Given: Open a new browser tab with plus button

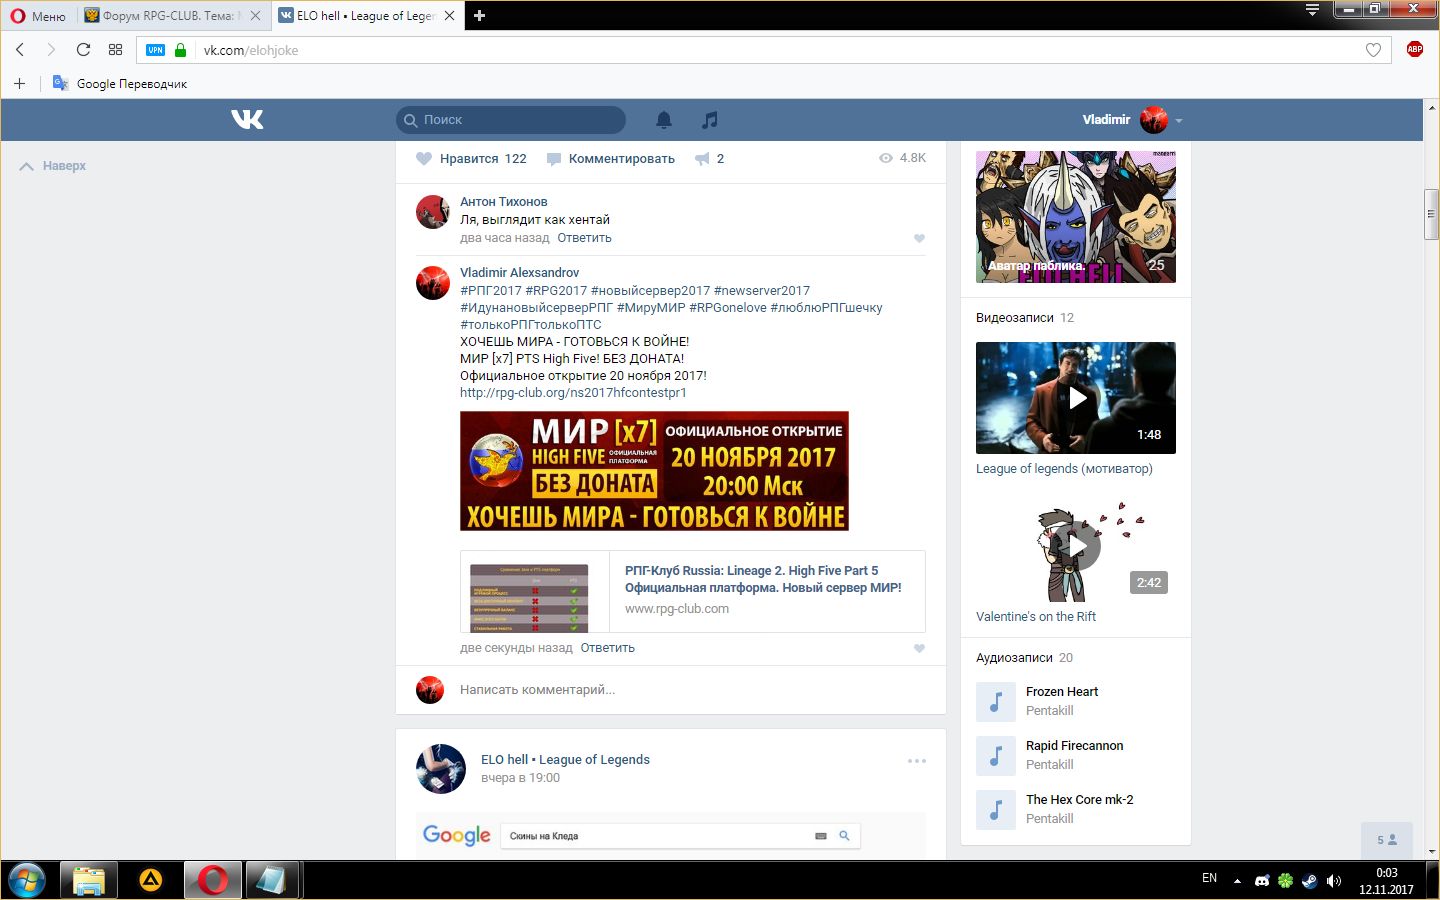Looking at the screenshot, I should (x=479, y=16).
